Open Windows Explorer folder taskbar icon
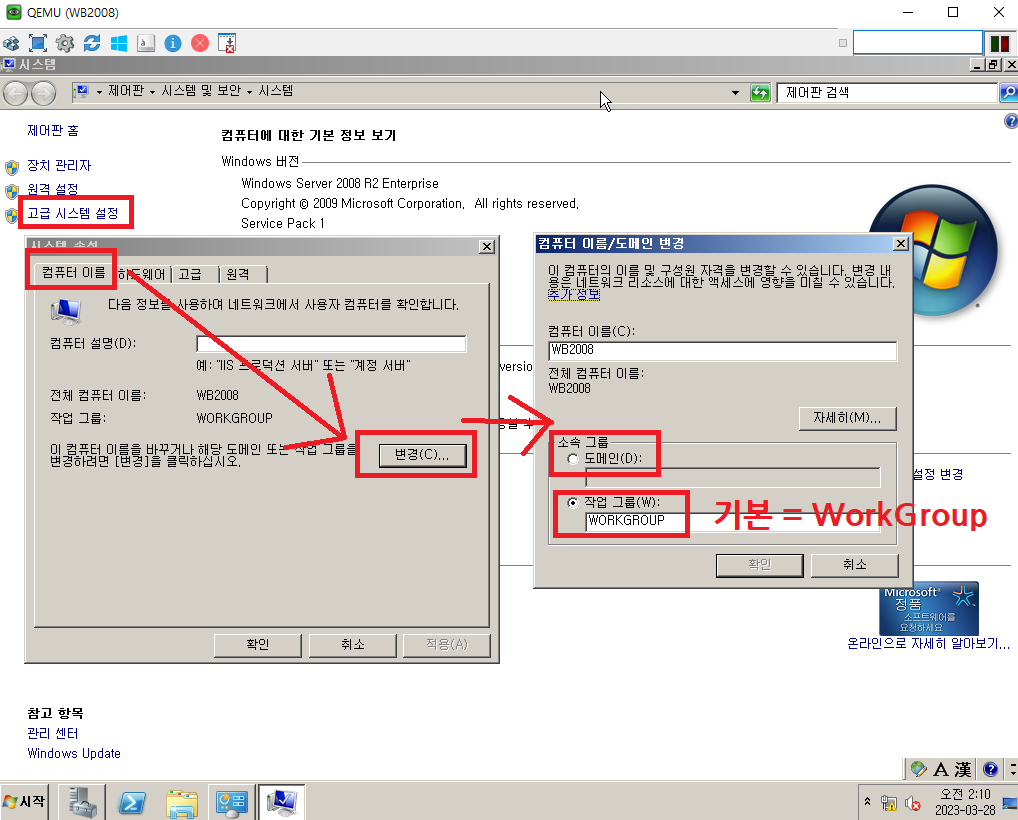The image size is (1018, 820). tap(182, 802)
